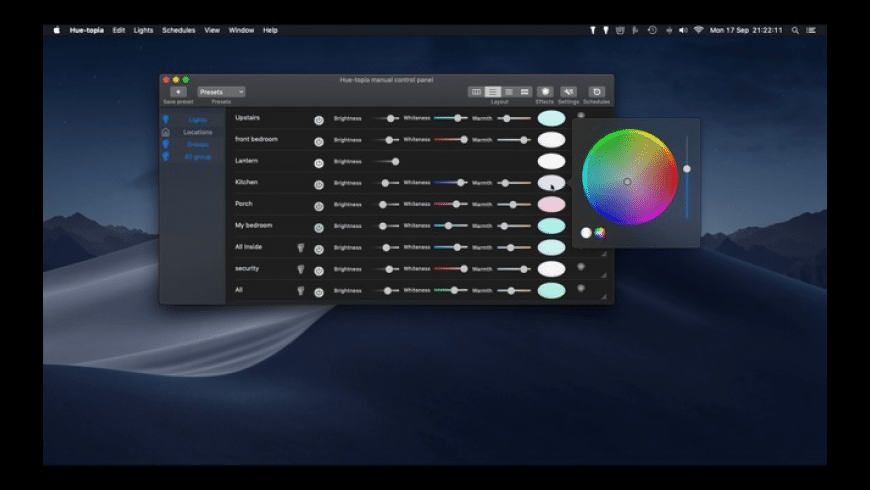Open the Upstairs color swatch

click(552, 118)
